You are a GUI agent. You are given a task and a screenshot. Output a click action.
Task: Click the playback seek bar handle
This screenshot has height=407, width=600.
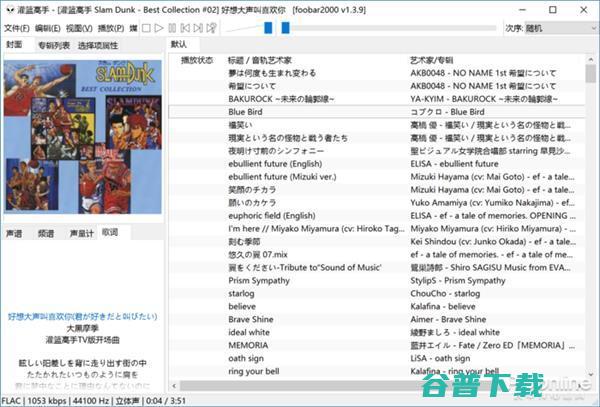point(285,28)
